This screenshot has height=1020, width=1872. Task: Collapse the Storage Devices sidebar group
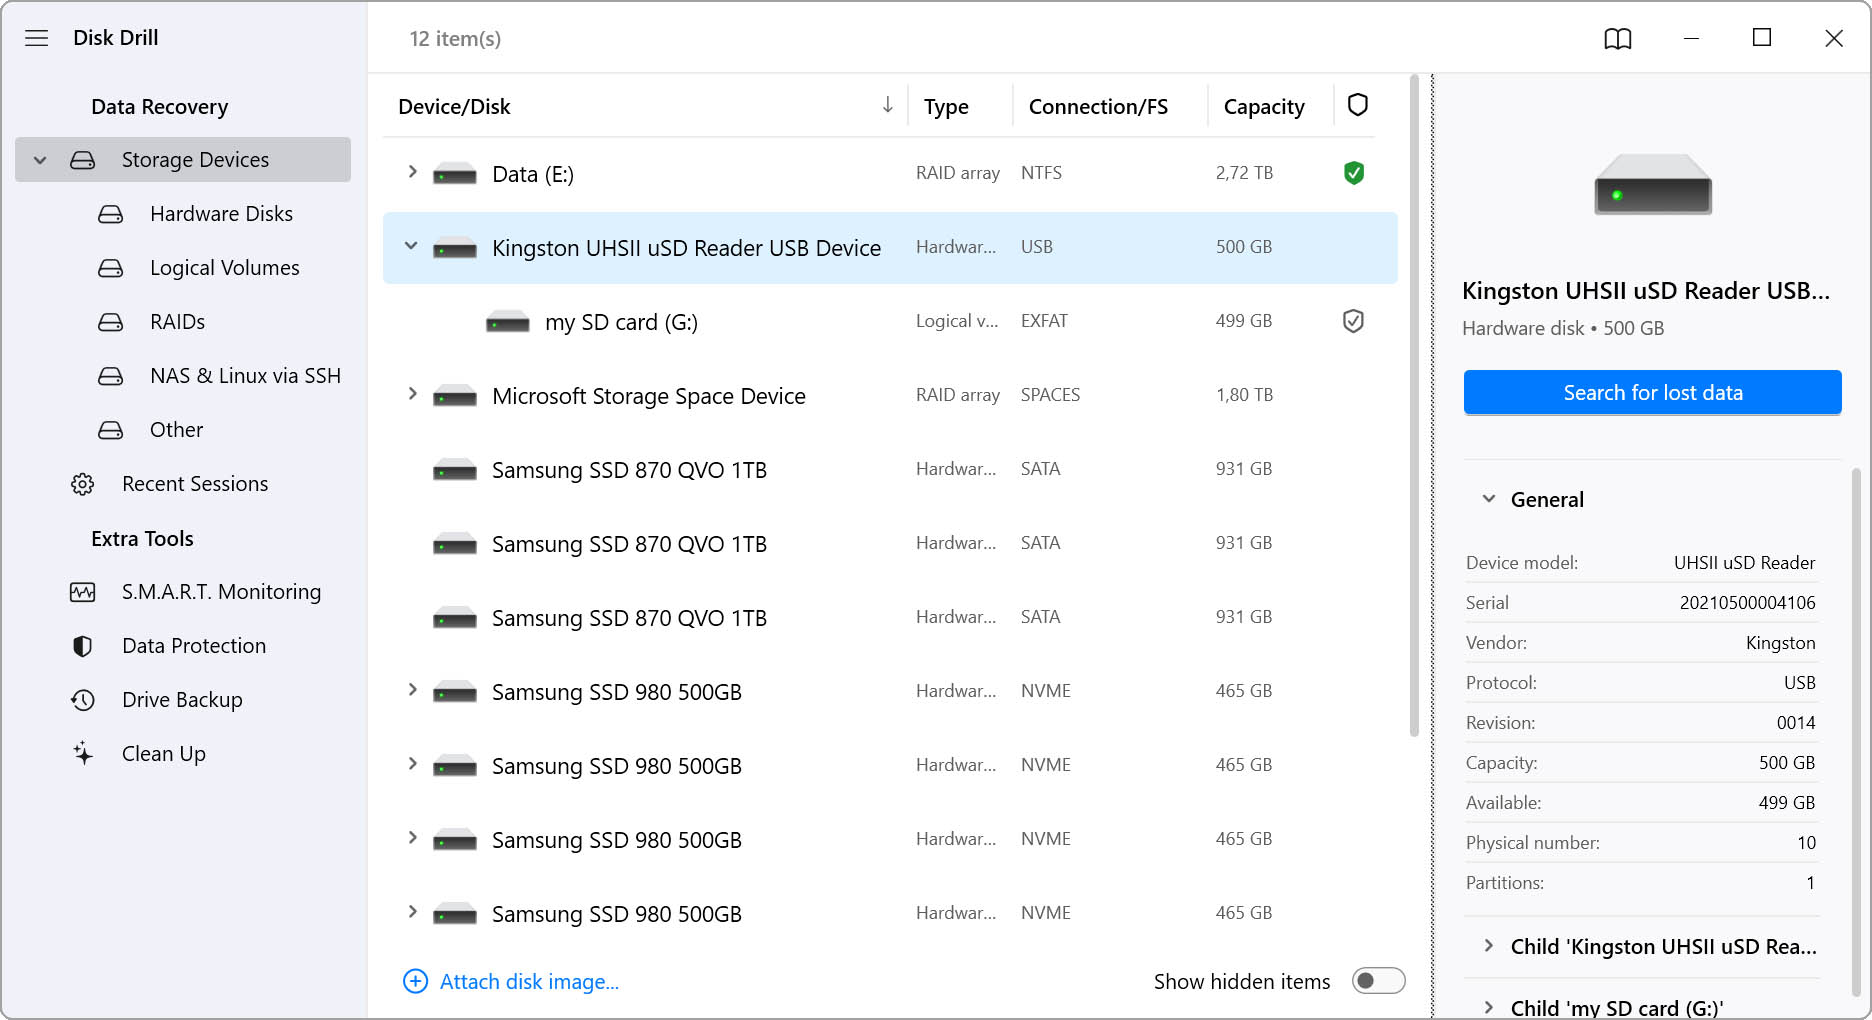point(40,160)
